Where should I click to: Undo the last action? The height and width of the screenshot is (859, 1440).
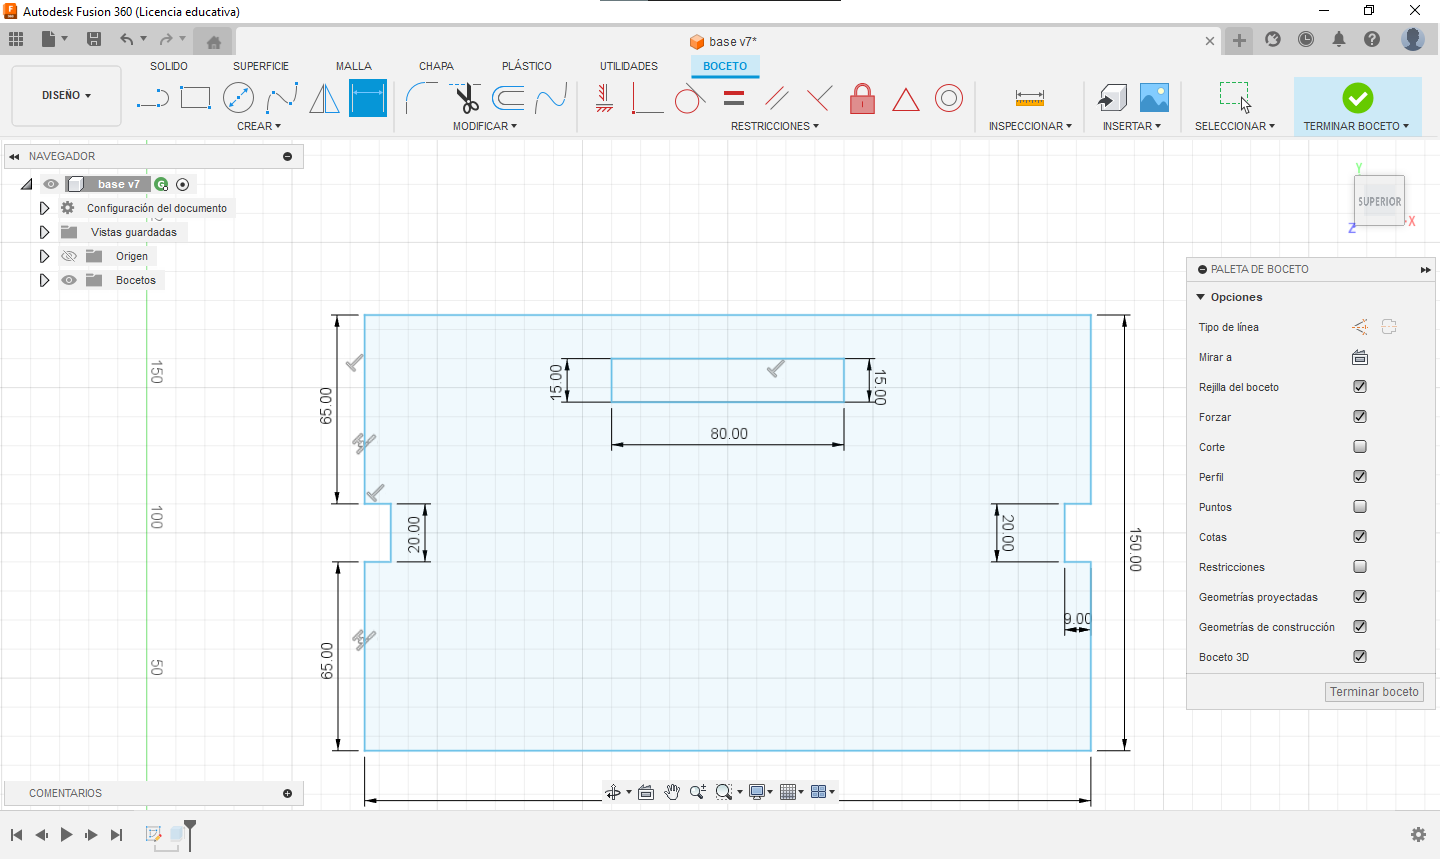point(127,39)
